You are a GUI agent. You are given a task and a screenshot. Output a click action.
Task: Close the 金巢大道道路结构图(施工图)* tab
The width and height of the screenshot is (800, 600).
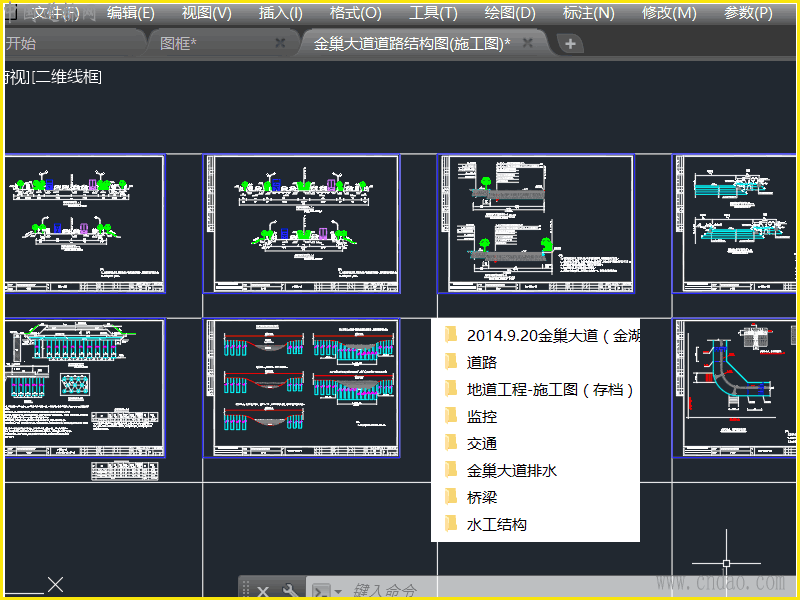pos(528,43)
